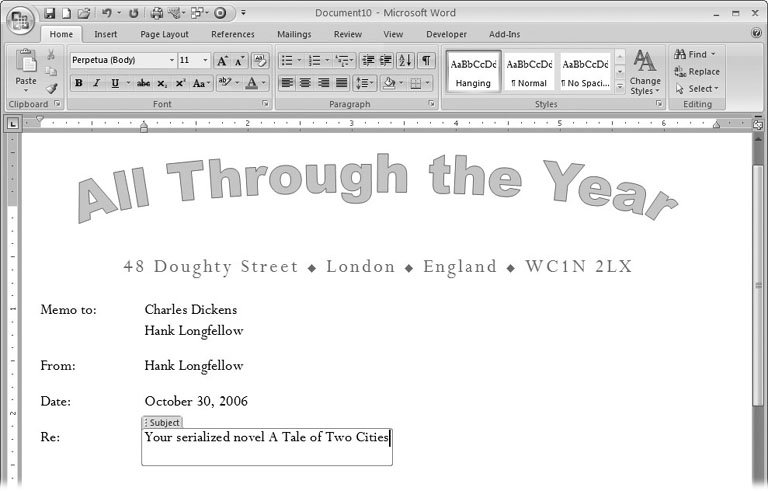Apply shading fill color
768x491 pixels.
[x=389, y=83]
